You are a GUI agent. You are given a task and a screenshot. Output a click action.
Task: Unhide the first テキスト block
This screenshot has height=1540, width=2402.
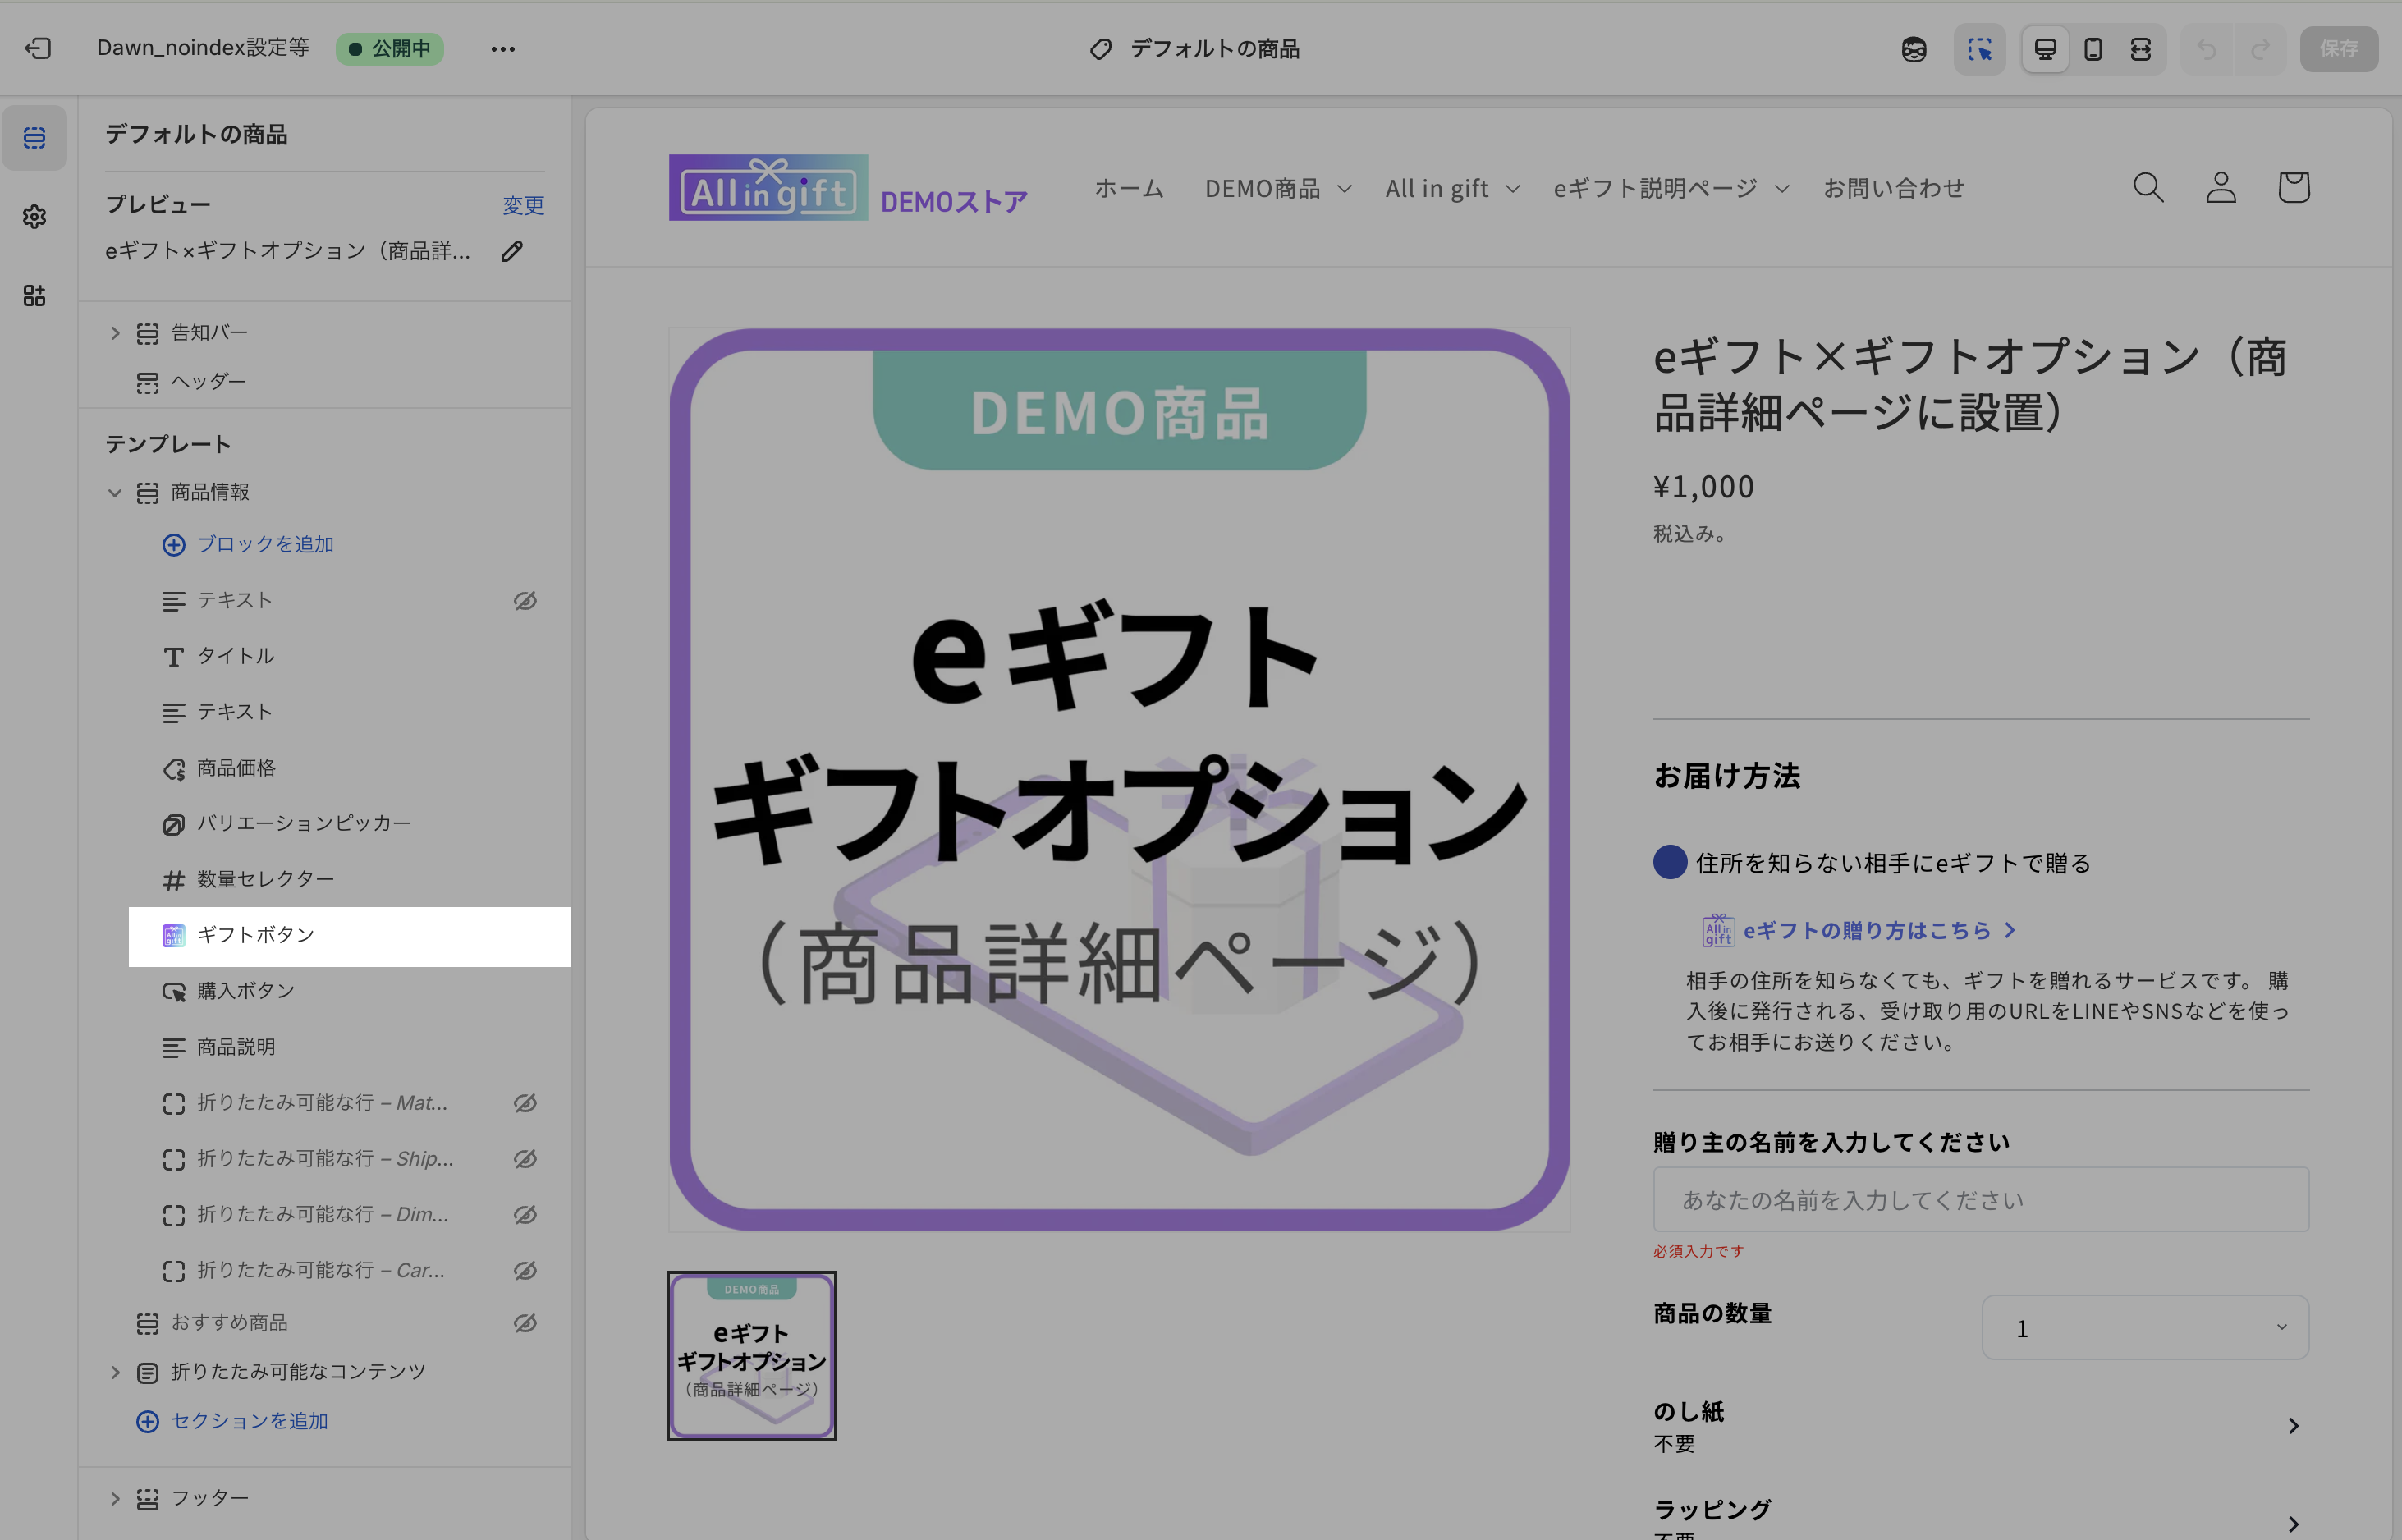pyautogui.click(x=525, y=600)
